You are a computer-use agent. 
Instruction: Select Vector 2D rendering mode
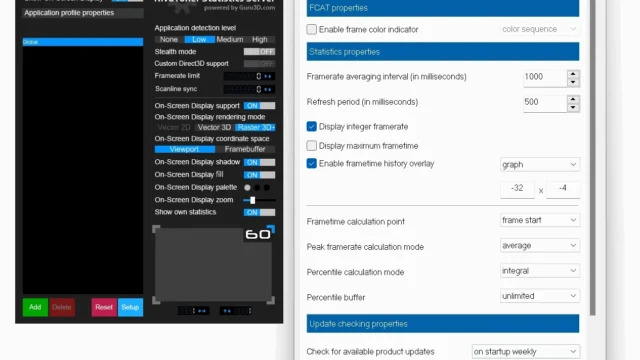tap(174, 127)
